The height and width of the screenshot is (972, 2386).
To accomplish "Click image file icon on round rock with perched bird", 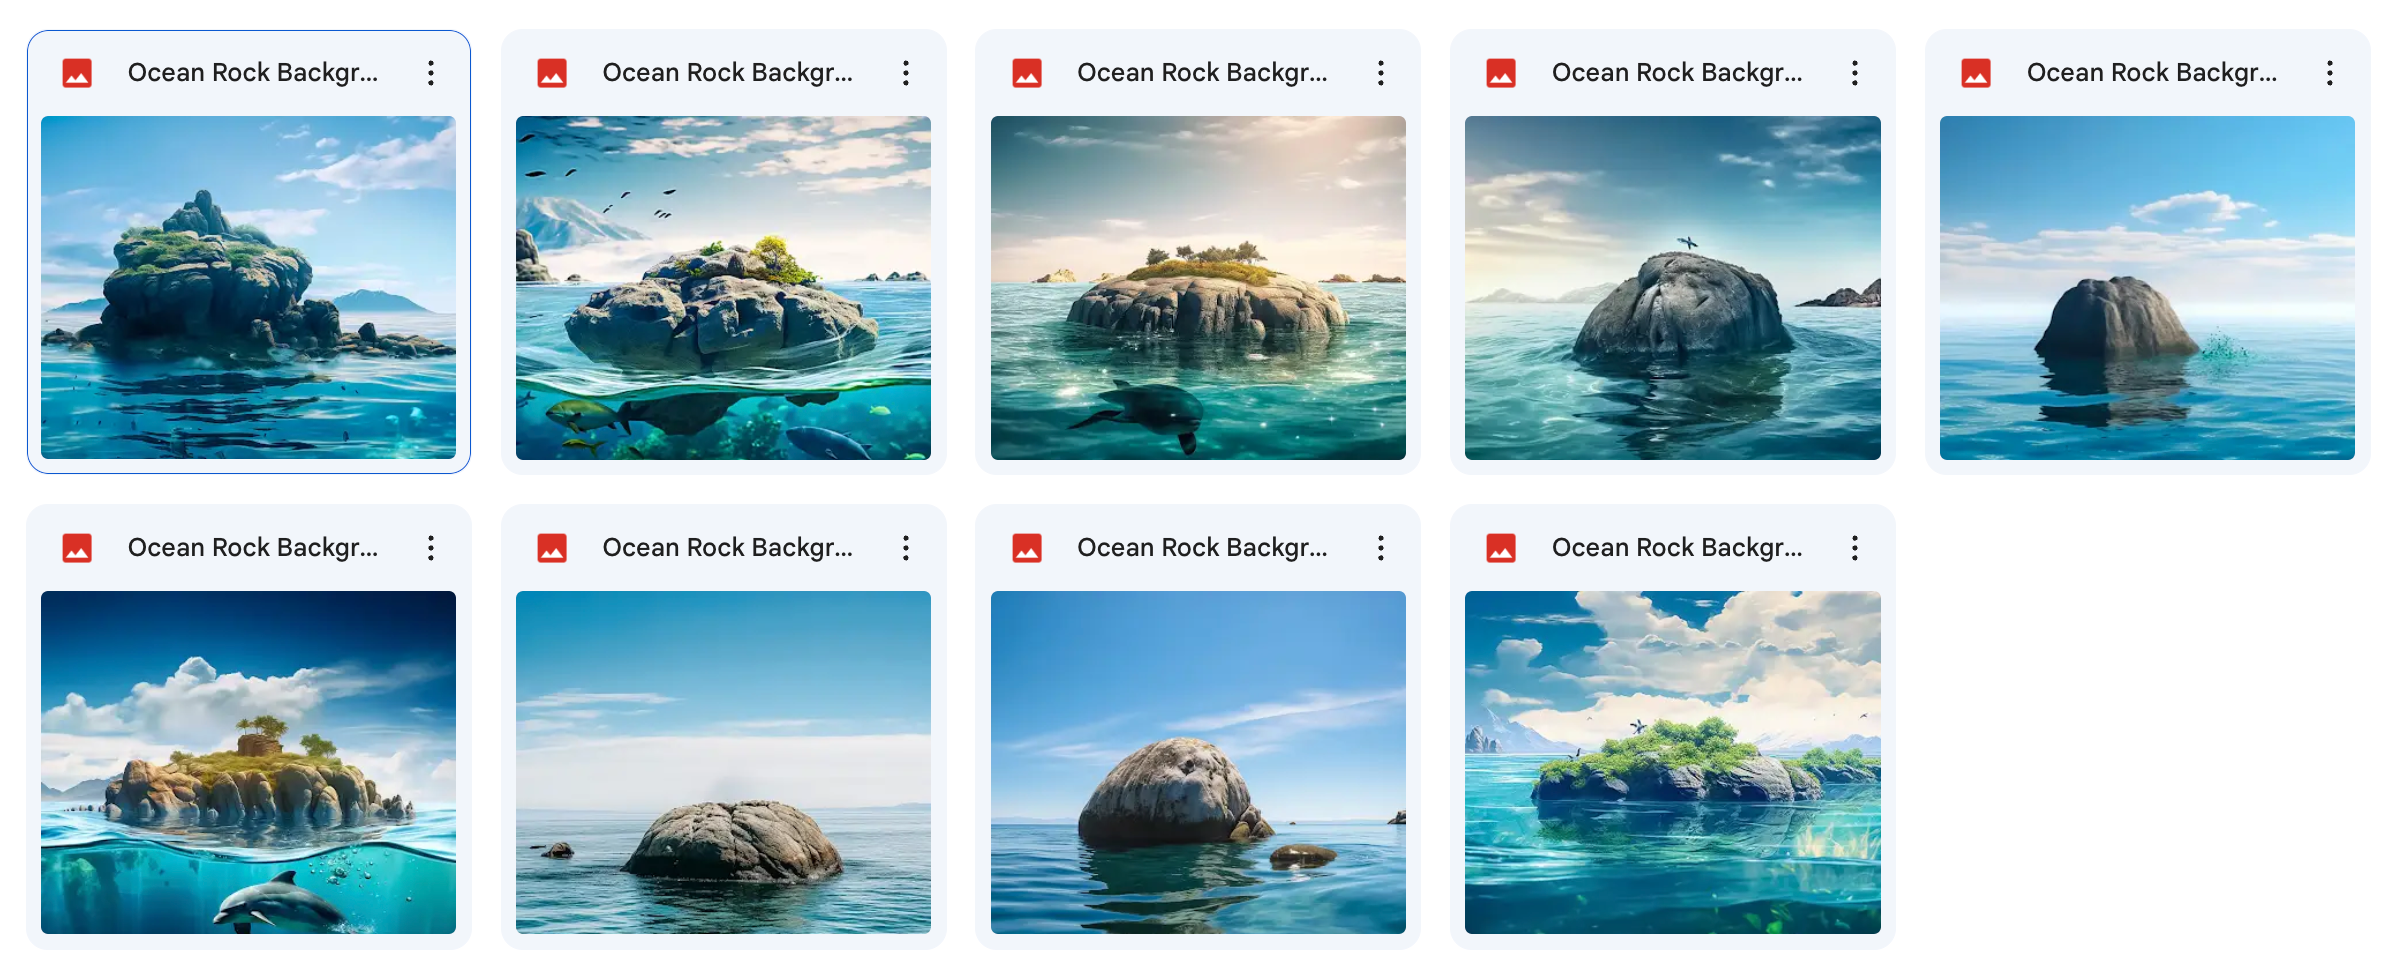I will [x=1501, y=73].
